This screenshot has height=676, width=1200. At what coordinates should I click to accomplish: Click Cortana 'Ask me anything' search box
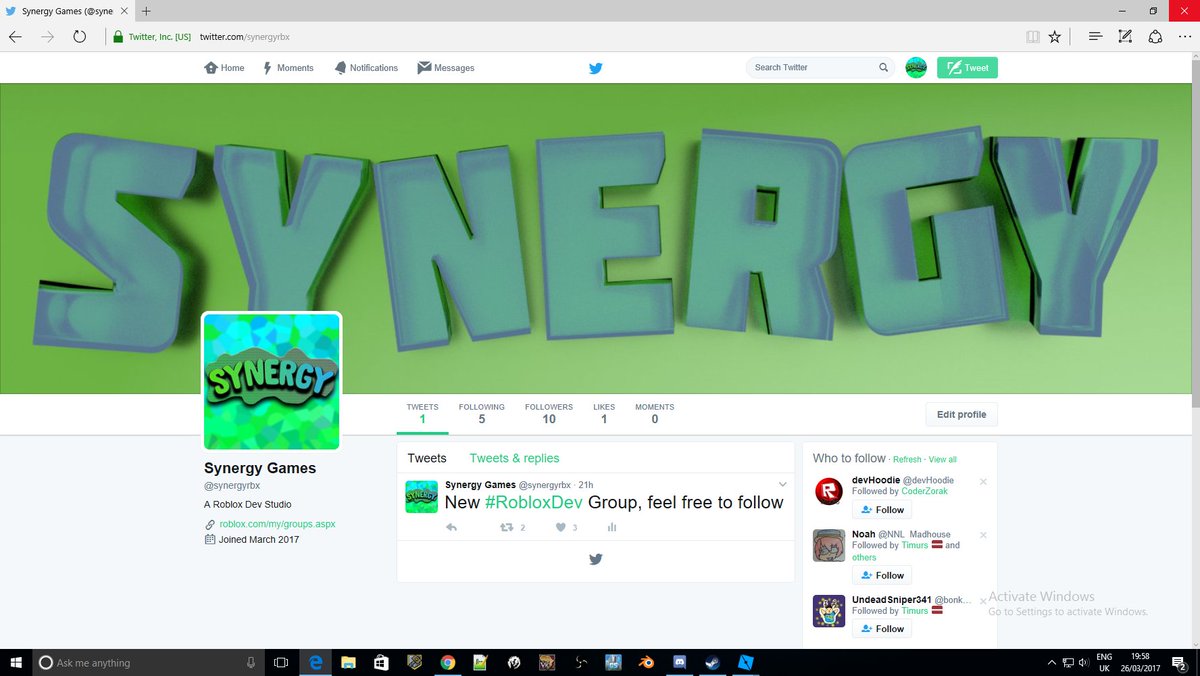point(150,662)
